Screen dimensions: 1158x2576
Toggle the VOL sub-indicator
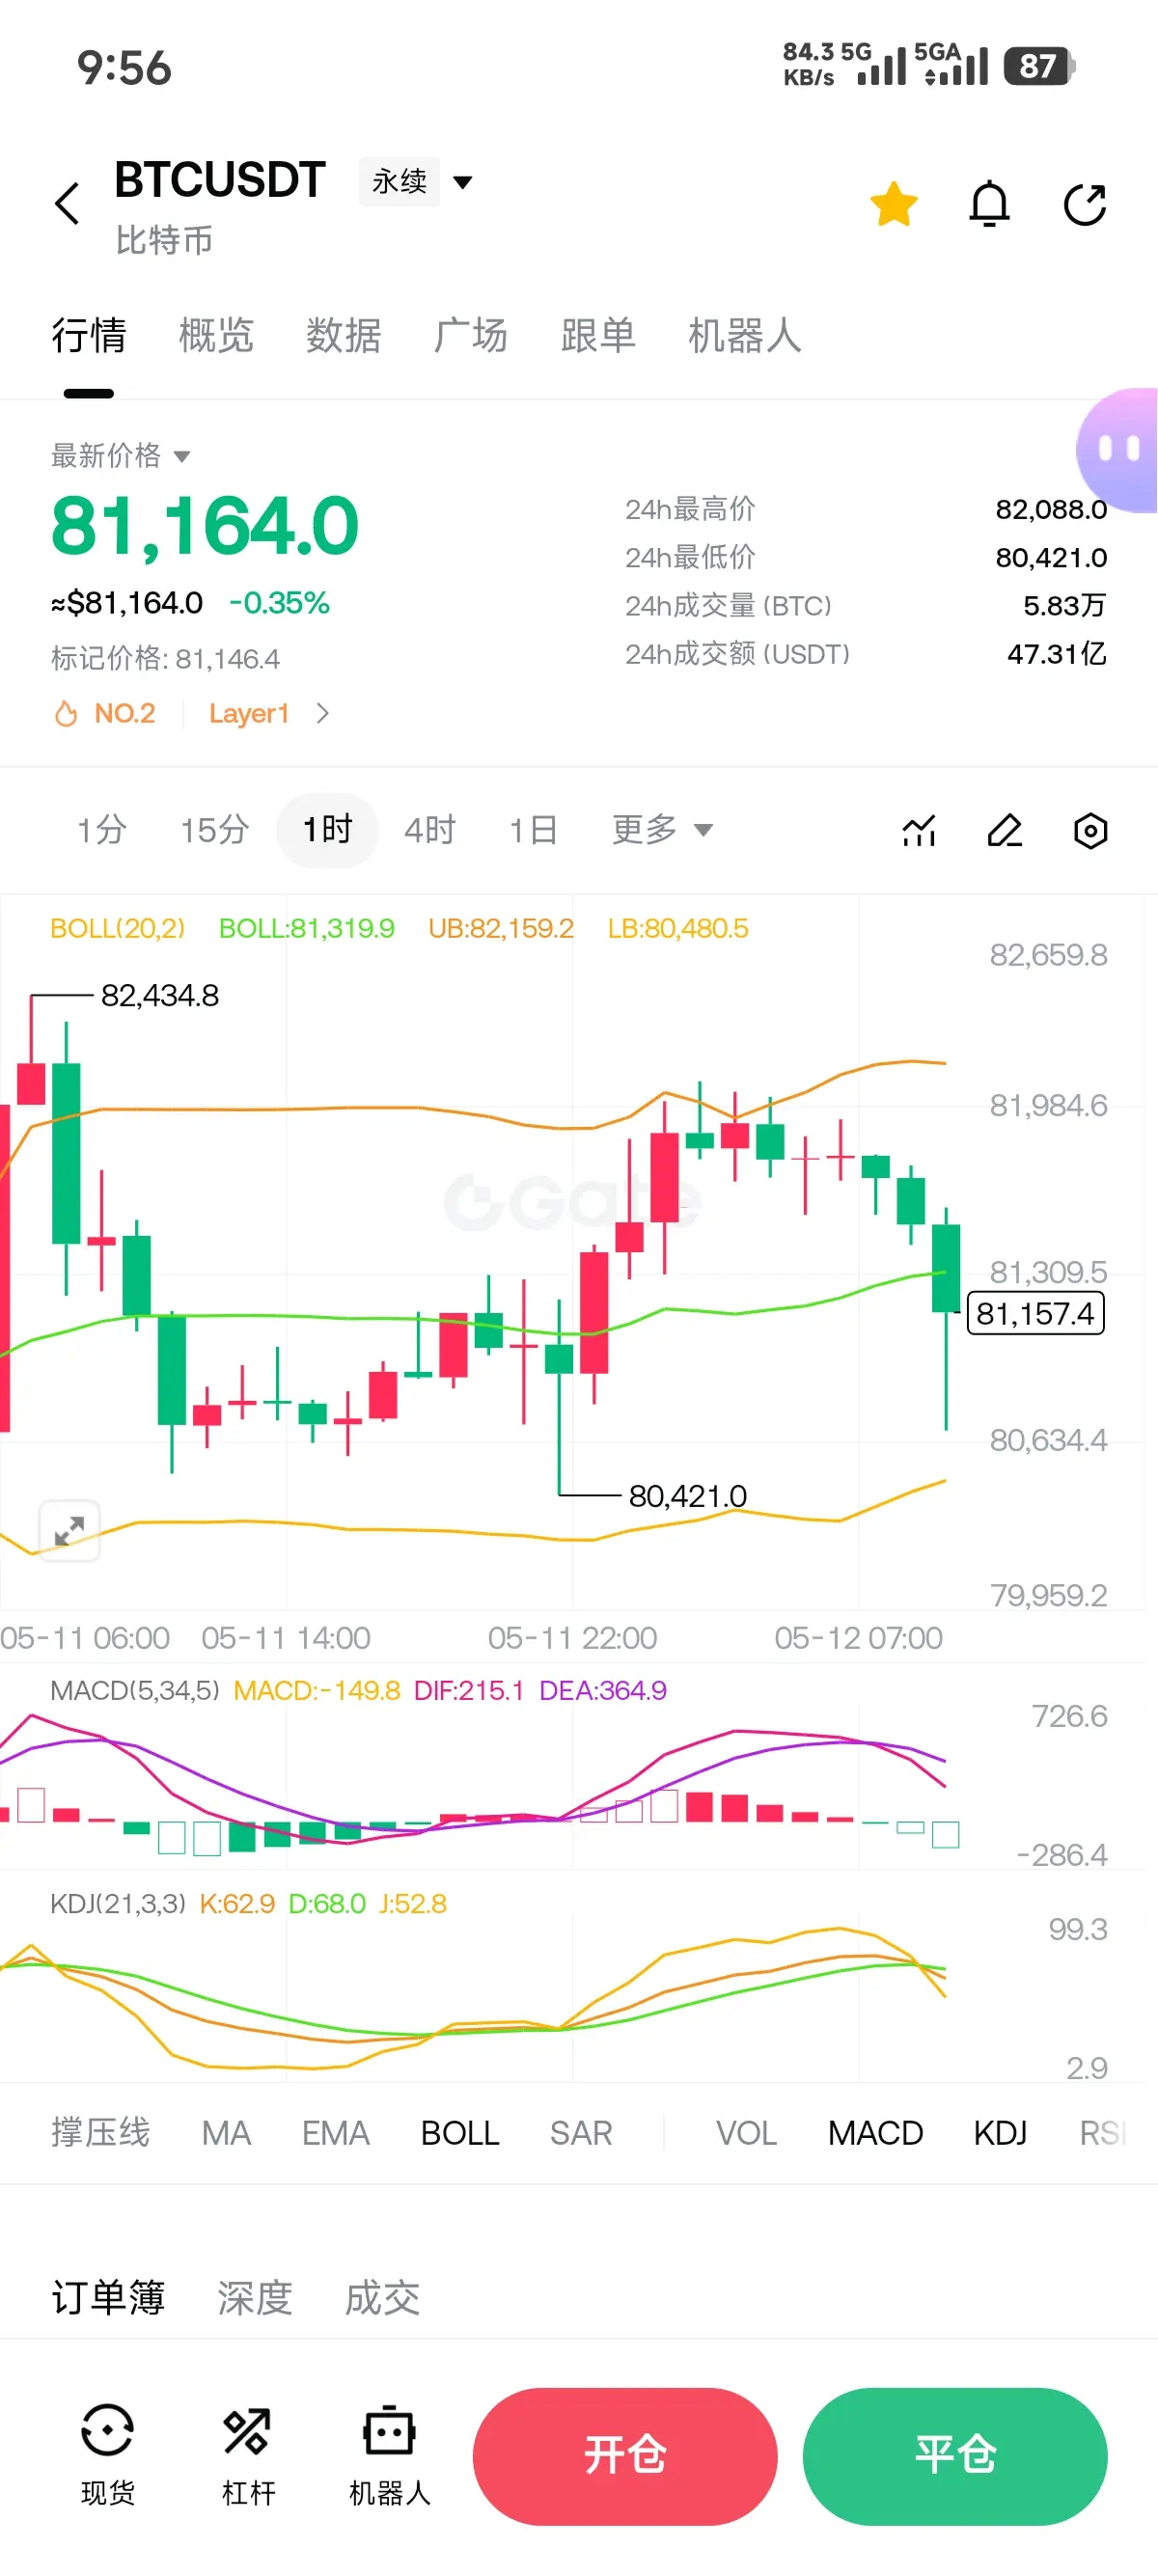click(x=746, y=2132)
